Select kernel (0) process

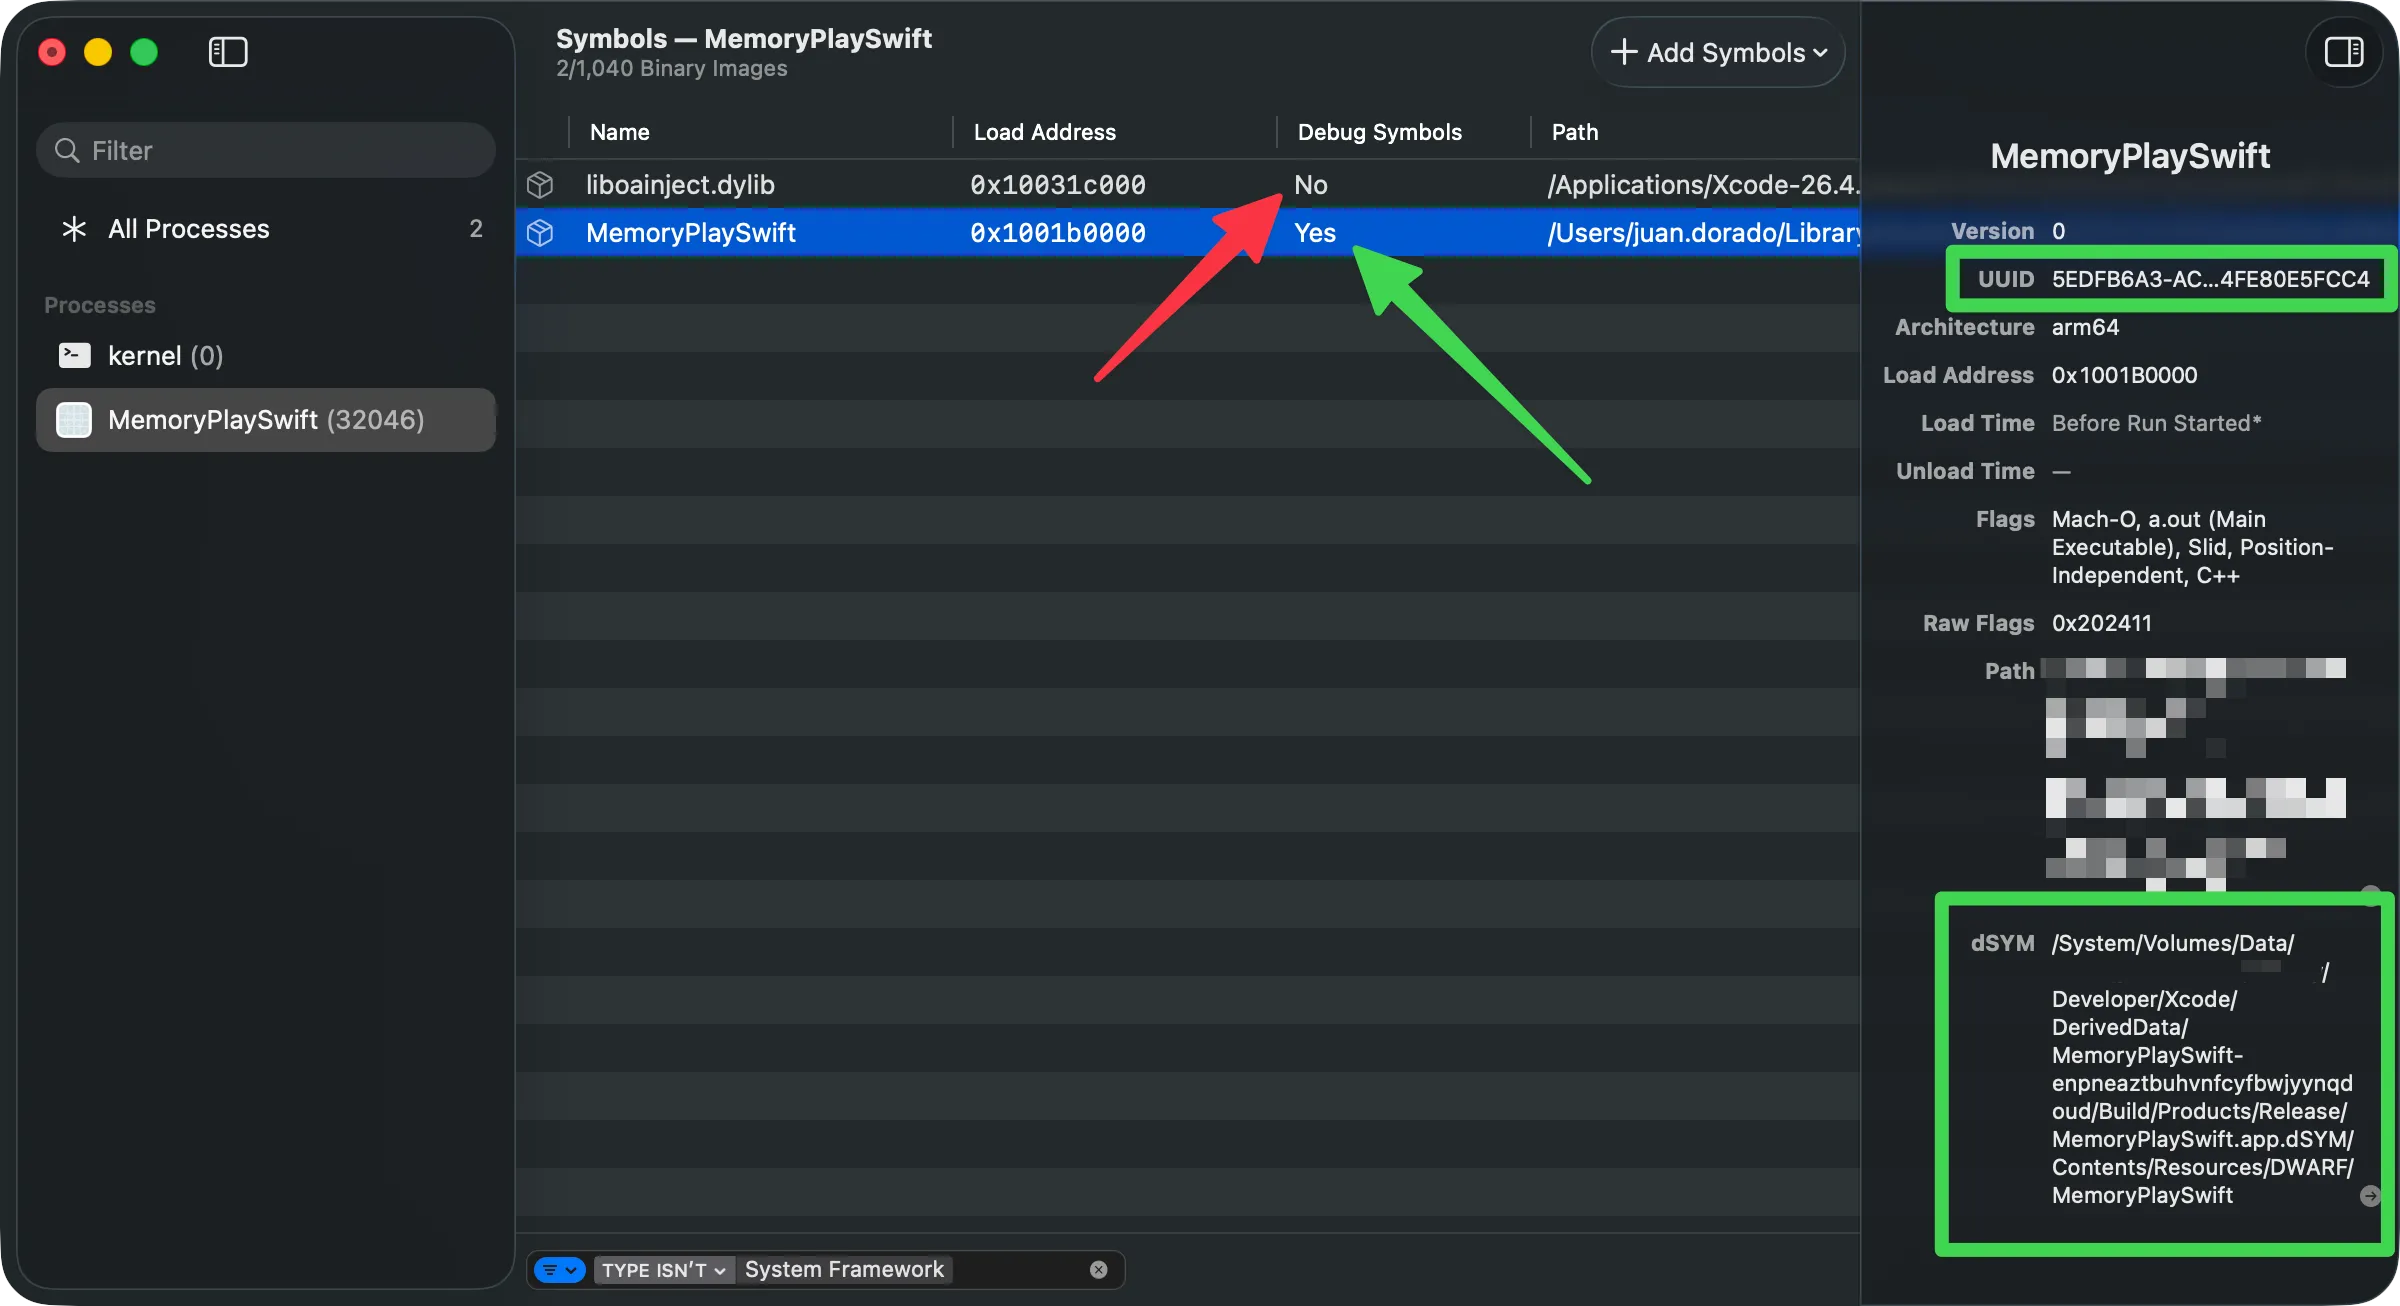click(266, 356)
